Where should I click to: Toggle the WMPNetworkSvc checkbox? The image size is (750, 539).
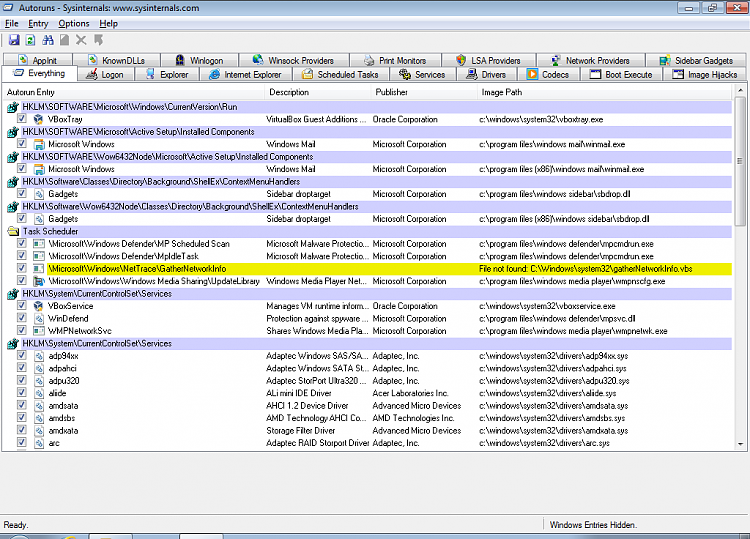[22, 330]
